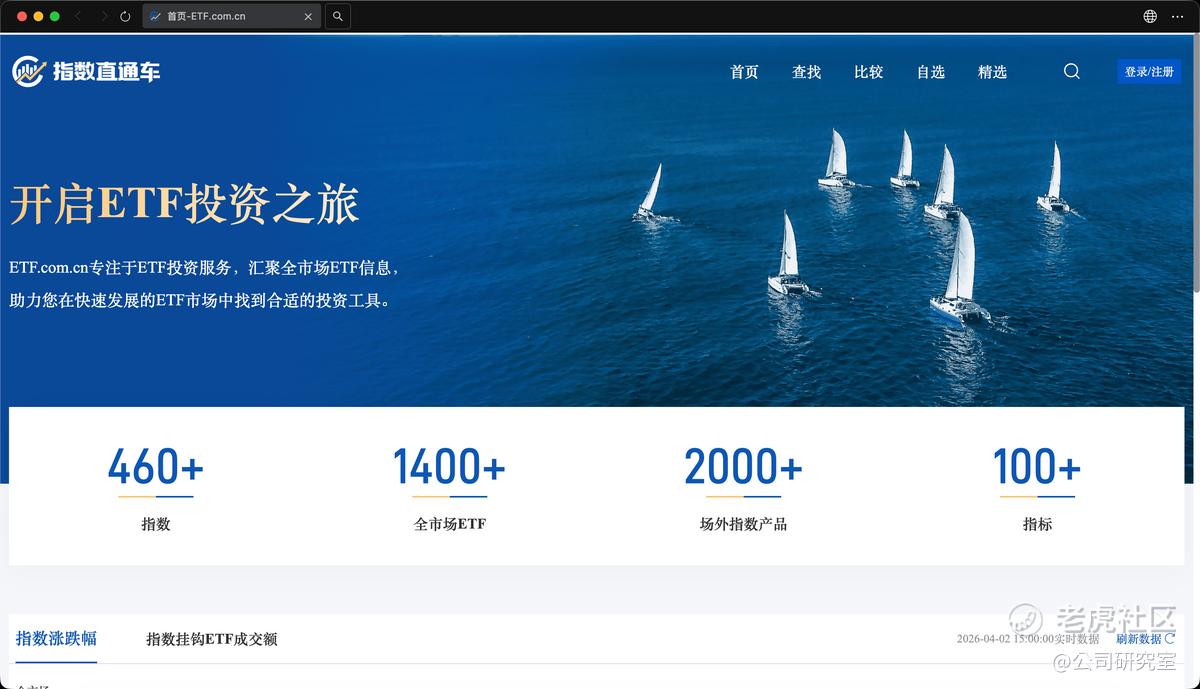This screenshot has width=1200, height=689.
Task: Click the globe icon in title bar
Action: 1150,17
